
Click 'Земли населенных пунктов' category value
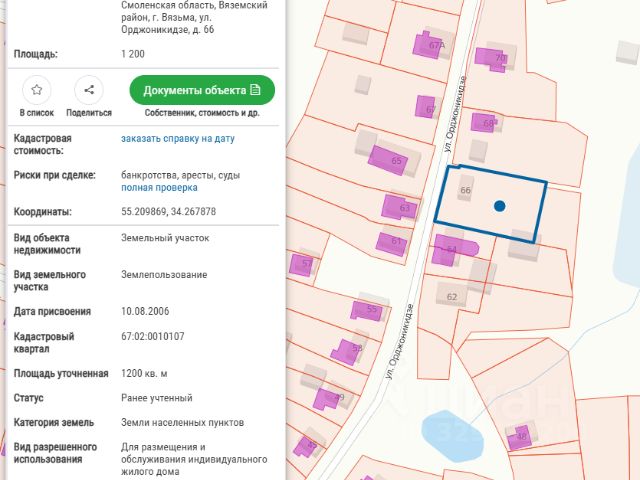pyautogui.click(x=182, y=422)
